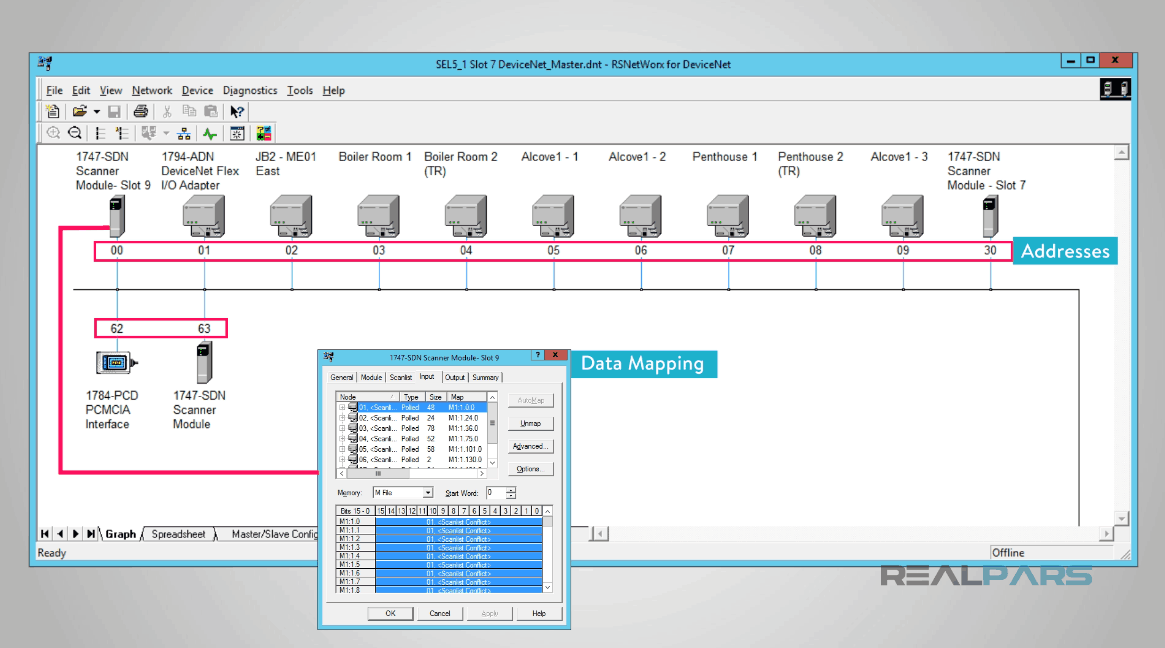Select the Penthouse 1 device icon

pos(727,216)
